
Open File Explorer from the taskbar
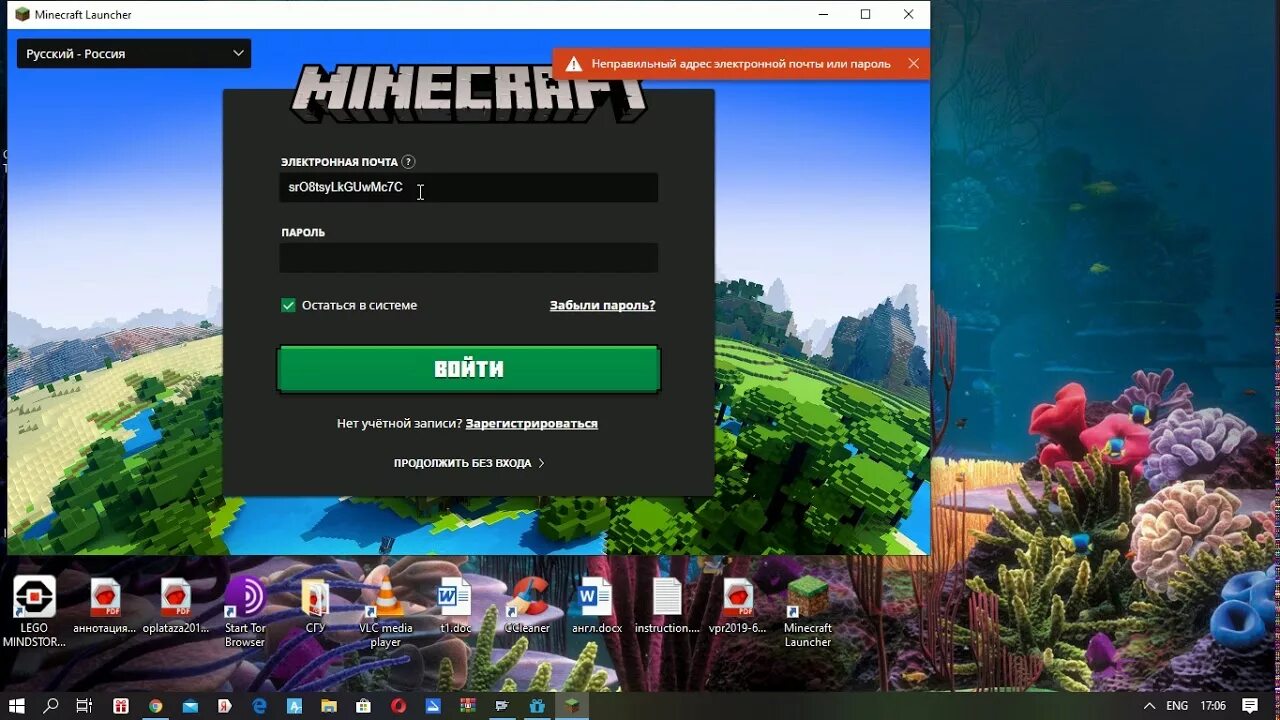tap(329, 705)
